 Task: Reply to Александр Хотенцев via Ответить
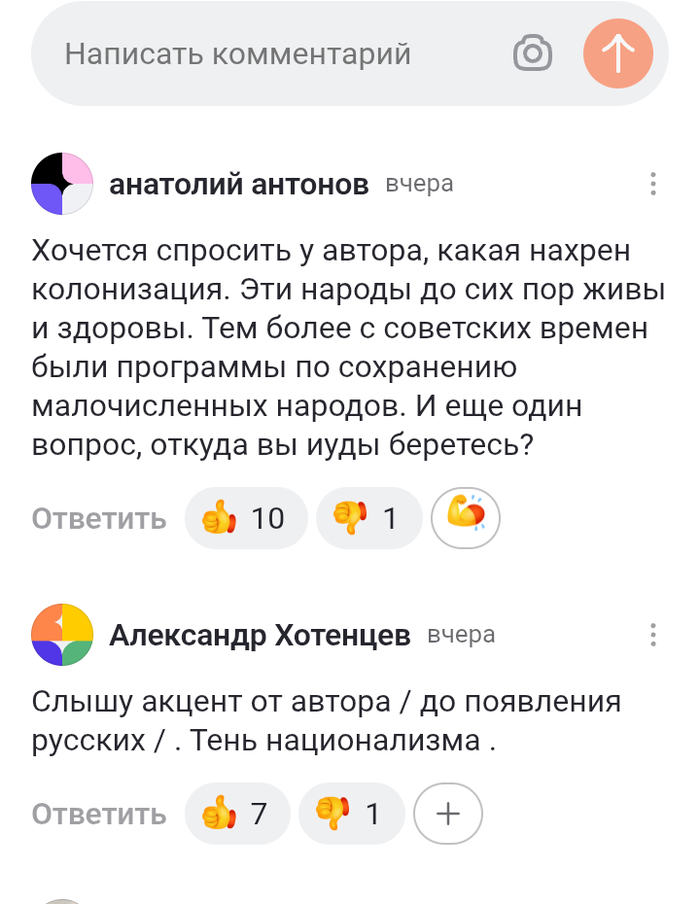click(99, 815)
